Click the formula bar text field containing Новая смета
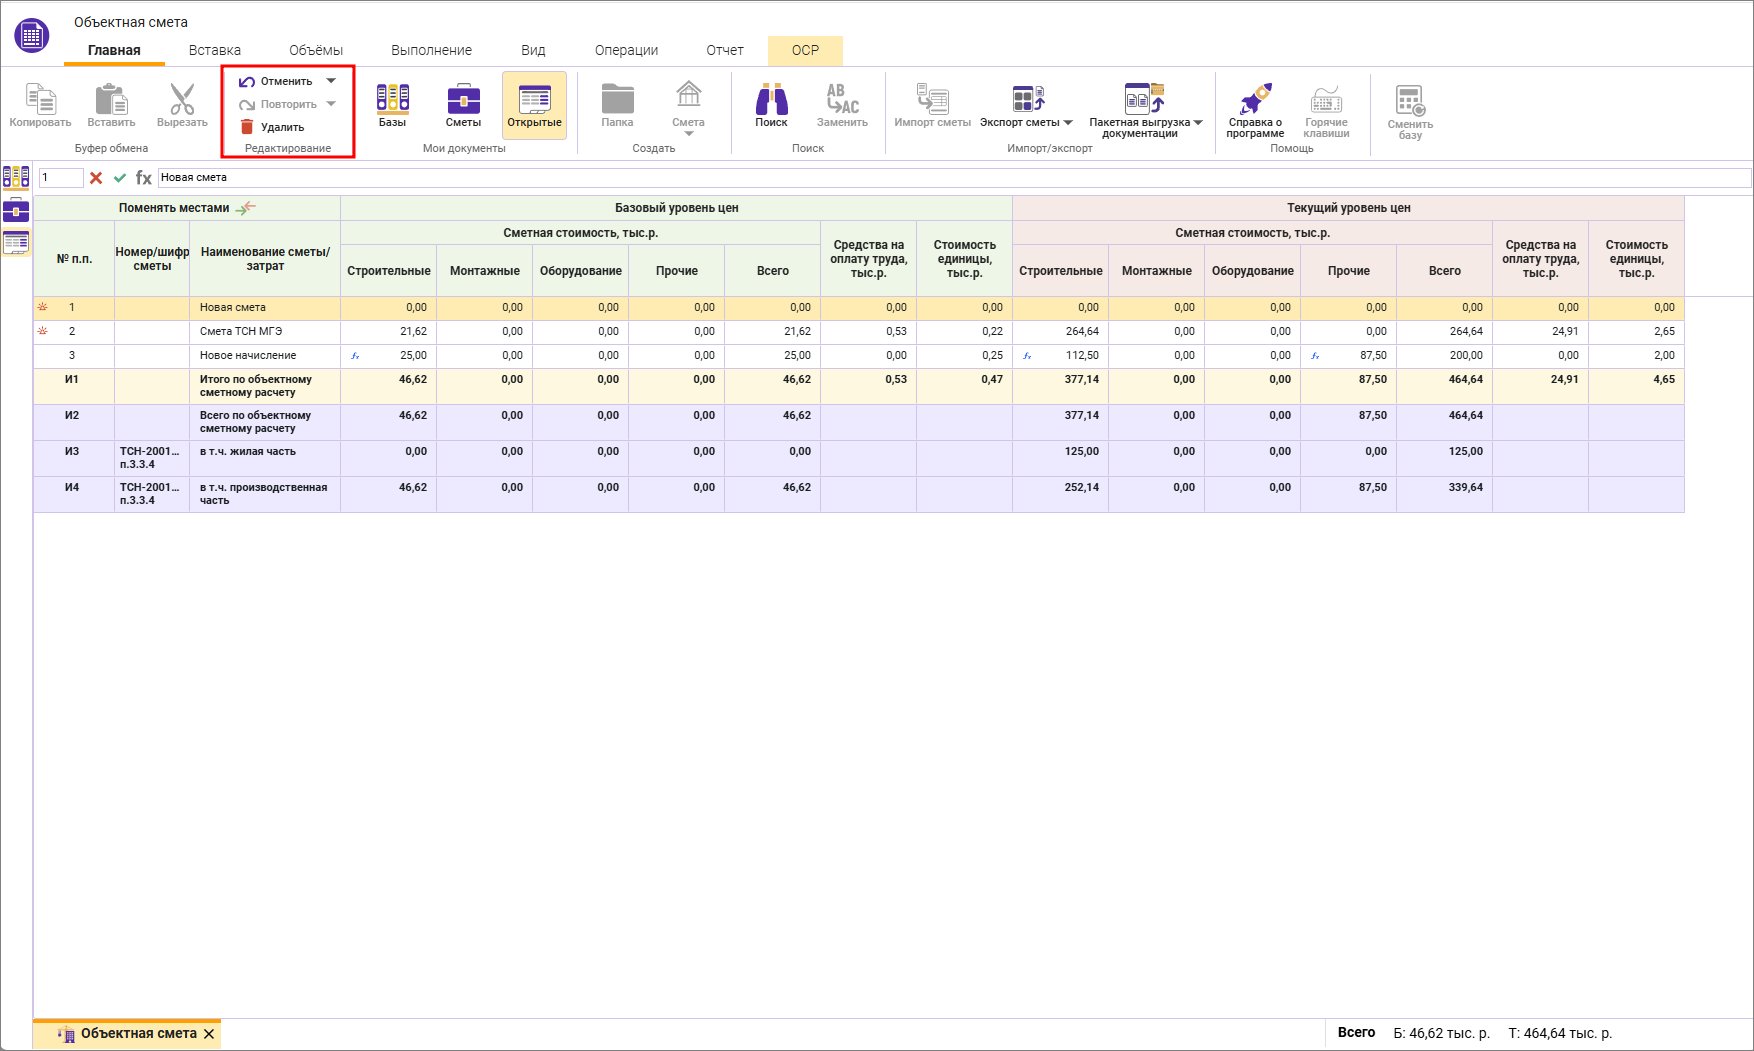The height and width of the screenshot is (1051, 1754). click(x=950, y=178)
